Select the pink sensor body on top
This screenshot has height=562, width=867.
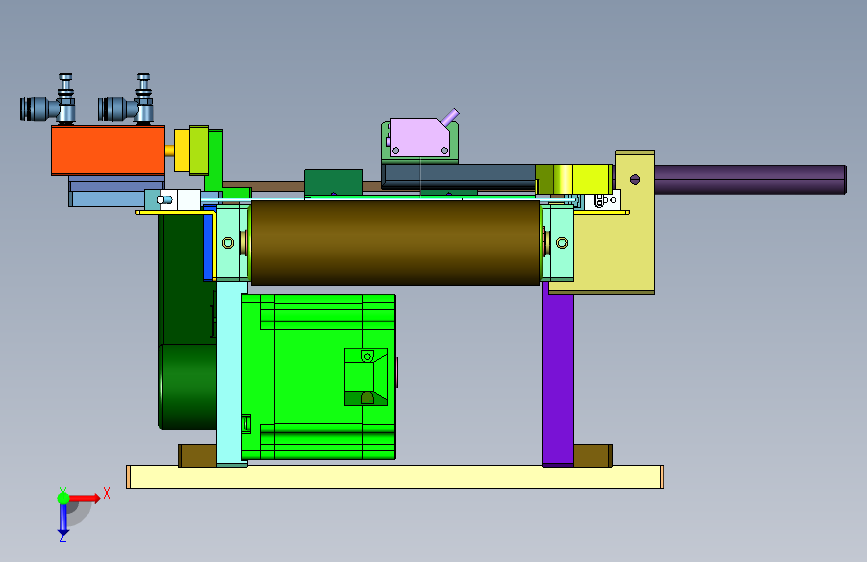click(x=419, y=137)
